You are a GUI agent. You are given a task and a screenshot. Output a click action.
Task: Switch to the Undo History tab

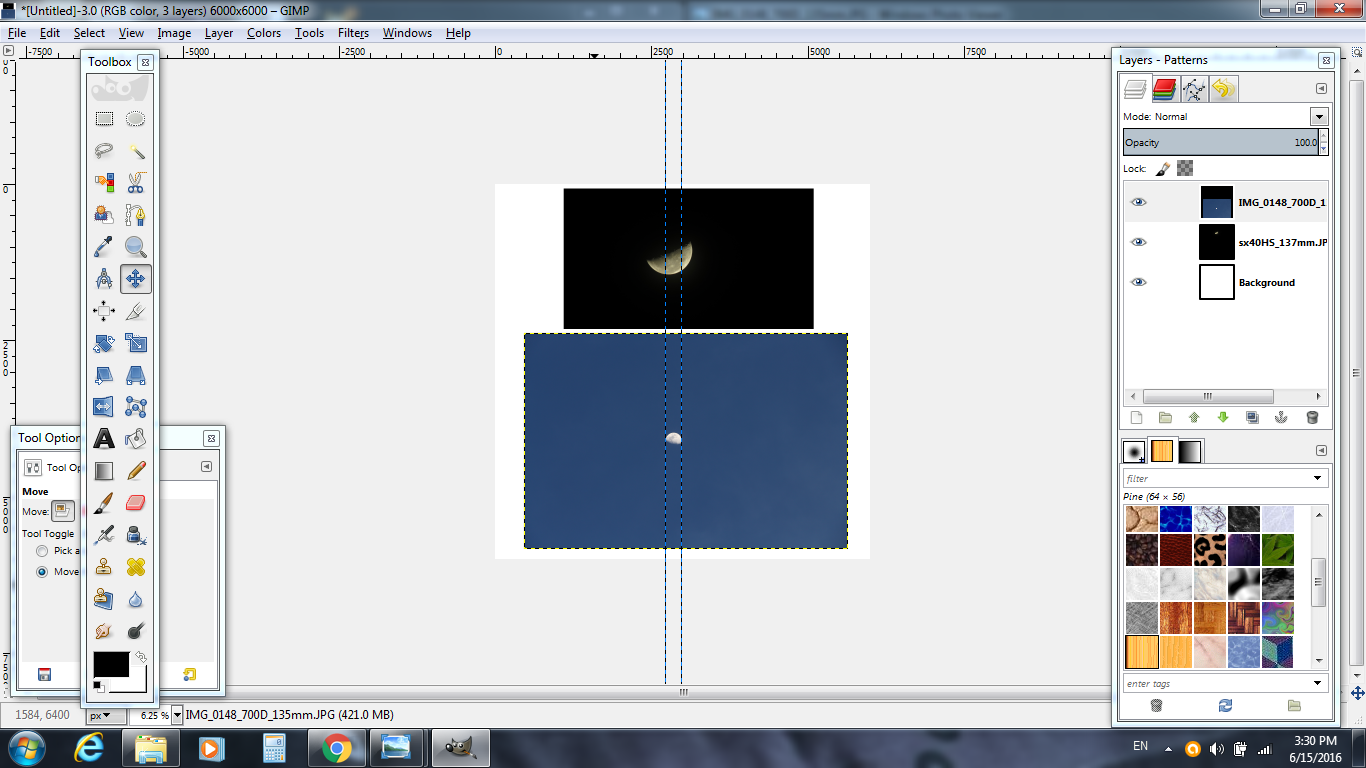point(1223,90)
